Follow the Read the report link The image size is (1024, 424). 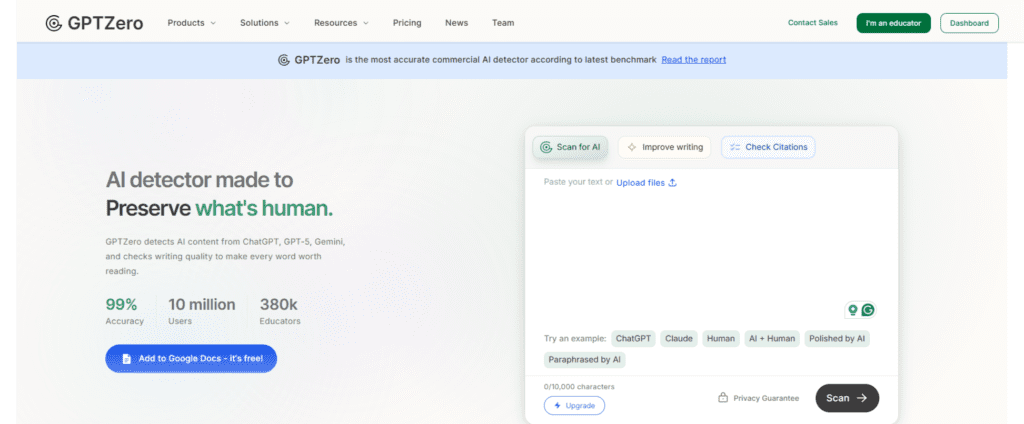point(693,59)
